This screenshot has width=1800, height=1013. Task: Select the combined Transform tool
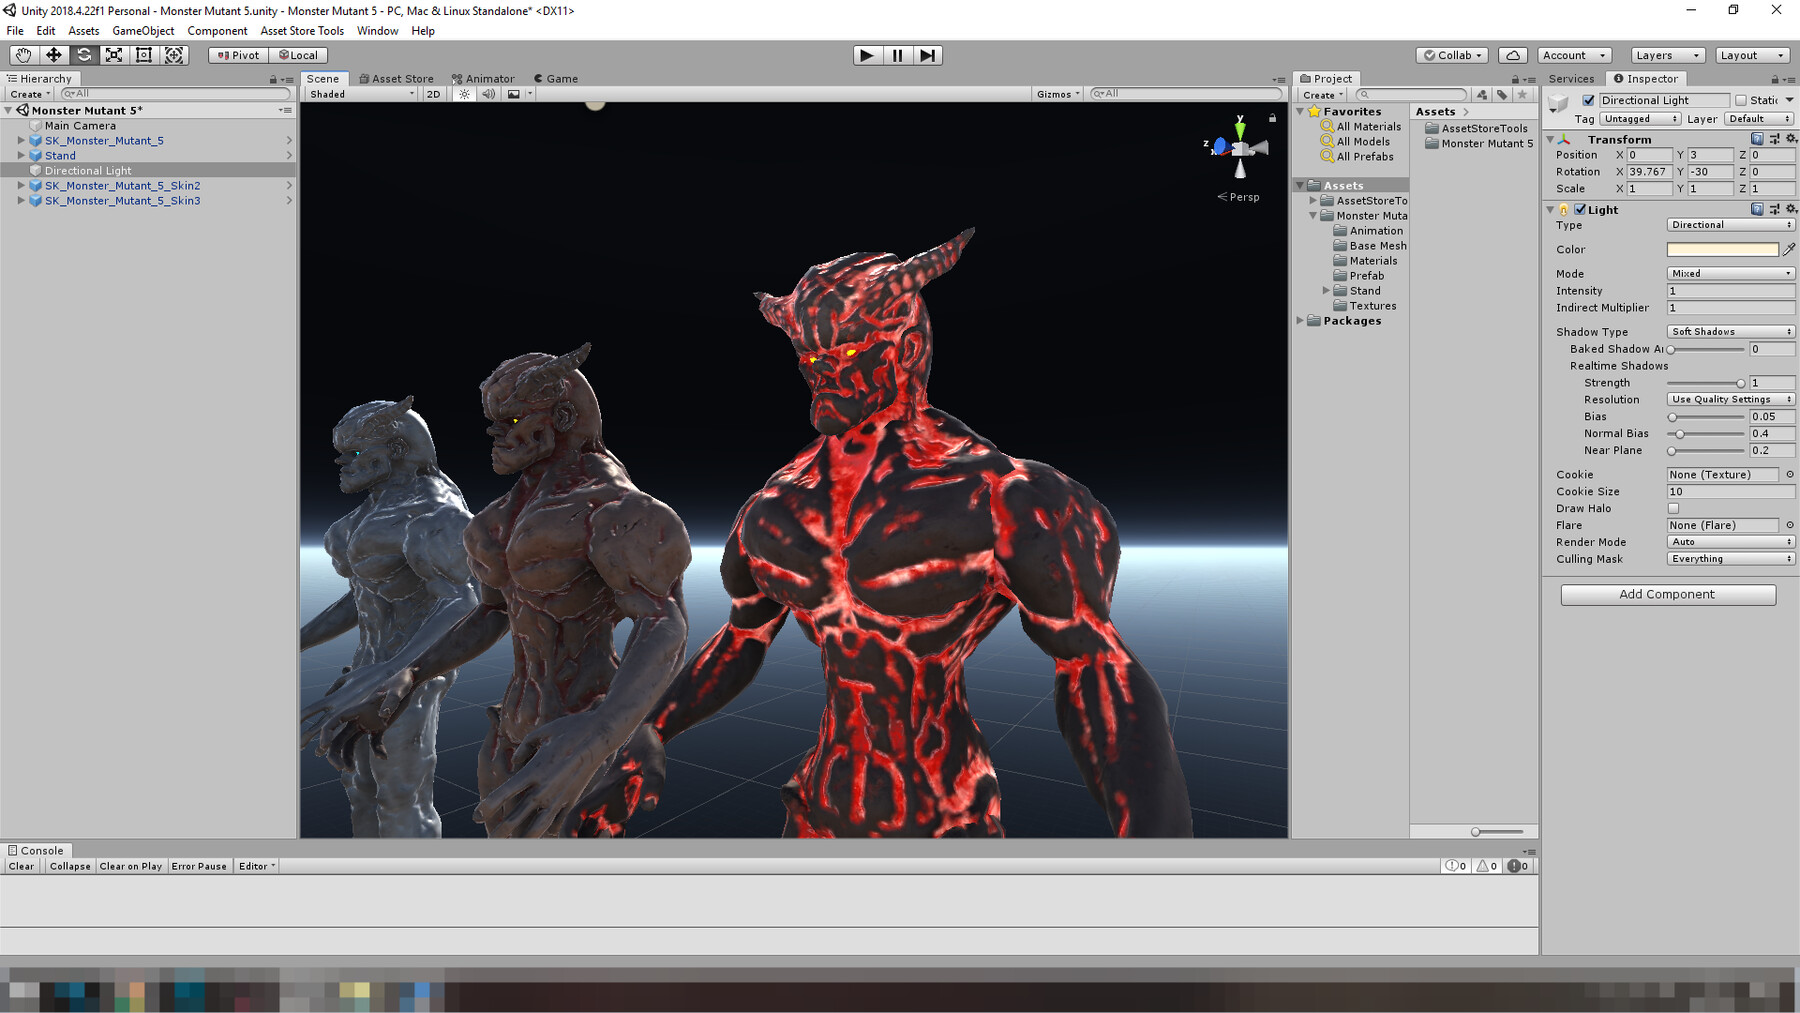coord(174,55)
